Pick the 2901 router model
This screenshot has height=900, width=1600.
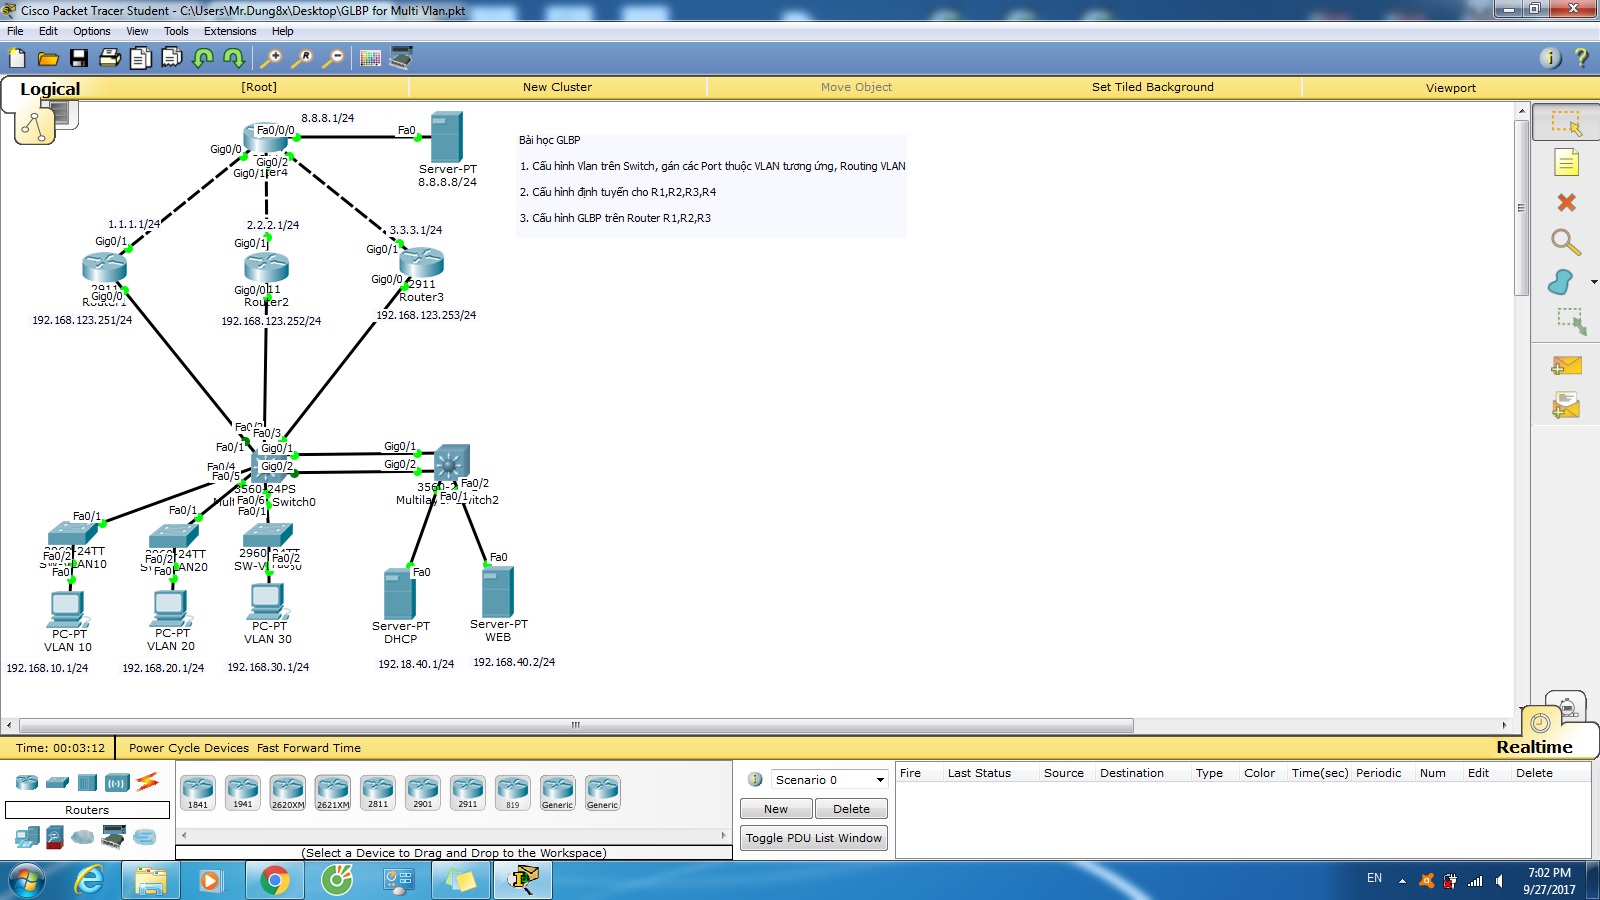423,792
